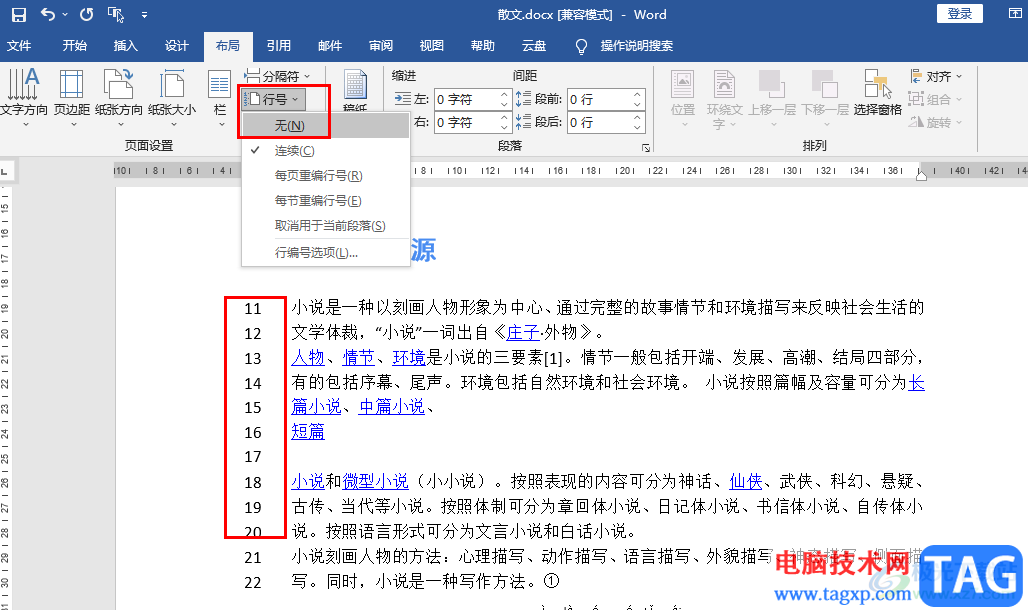This screenshot has height=610, width=1028.
Task: Switch to the 插入 tab
Action: point(125,45)
